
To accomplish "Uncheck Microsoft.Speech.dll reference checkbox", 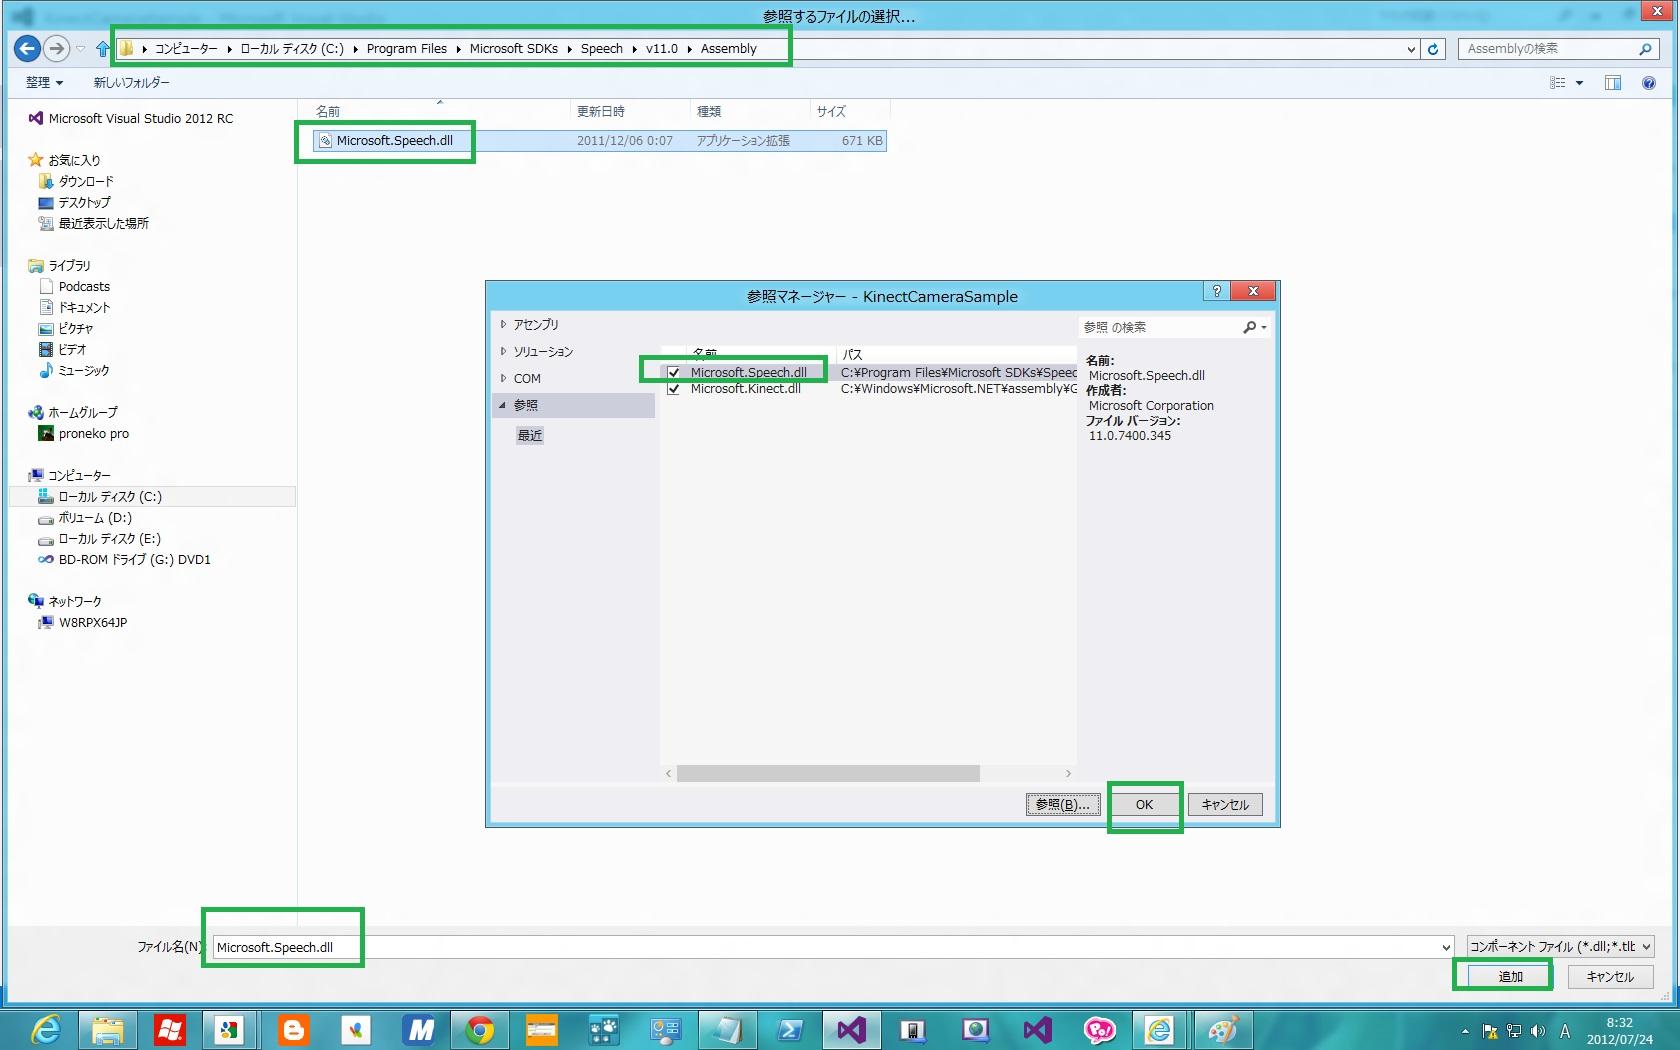I will point(673,372).
